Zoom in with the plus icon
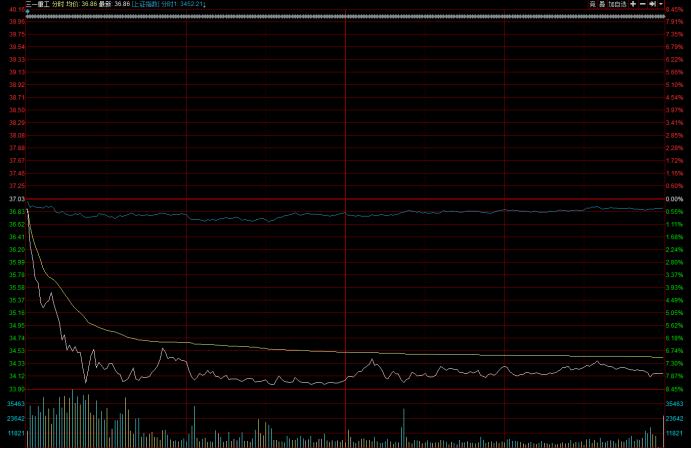692x449 pixels. click(x=633, y=4)
